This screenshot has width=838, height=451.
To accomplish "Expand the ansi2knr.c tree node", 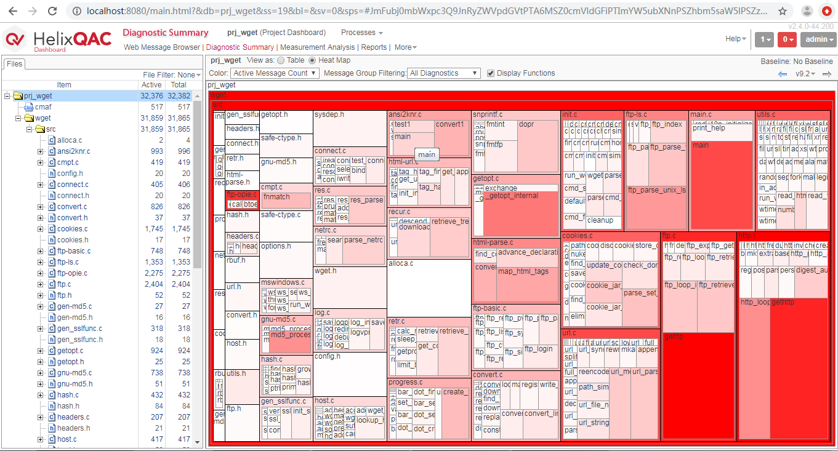I will tap(40, 152).
